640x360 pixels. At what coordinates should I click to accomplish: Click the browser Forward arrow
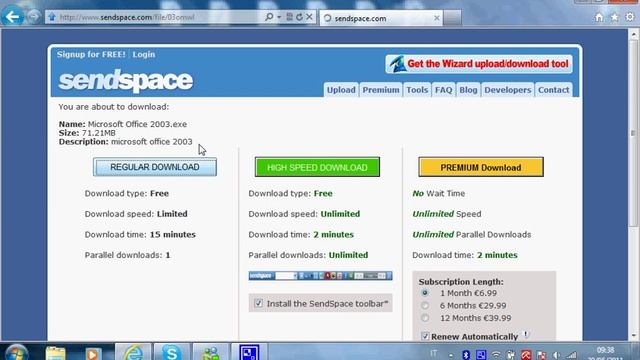click(34, 17)
